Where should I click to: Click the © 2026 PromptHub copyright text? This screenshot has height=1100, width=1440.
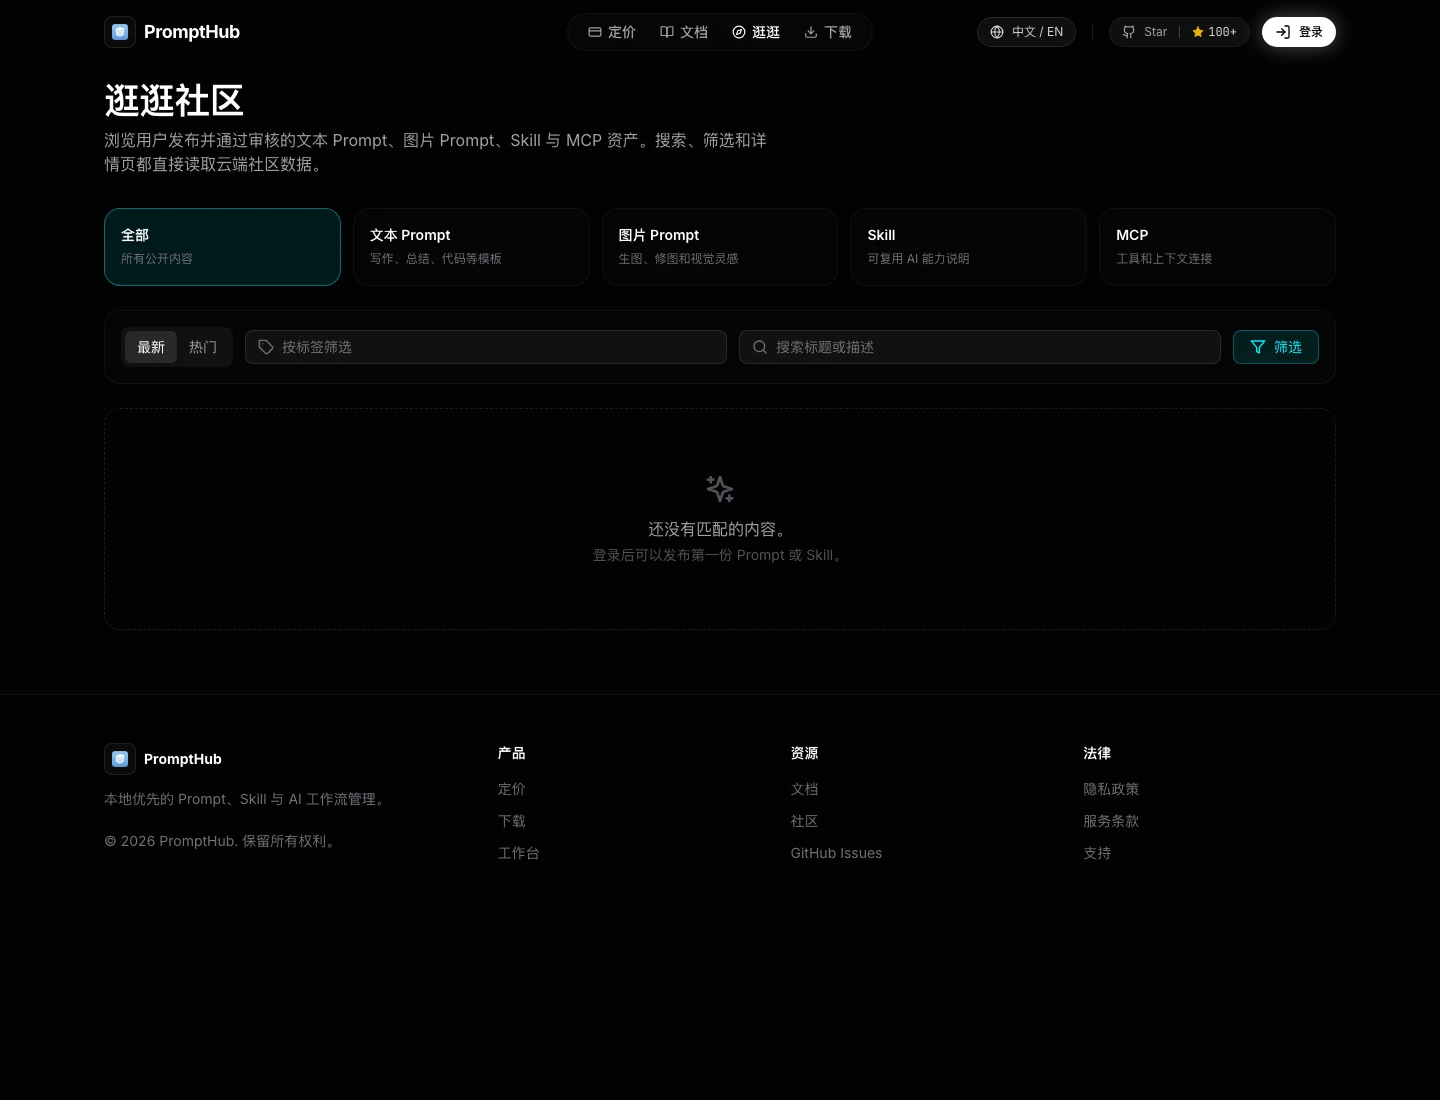pyautogui.click(x=222, y=841)
